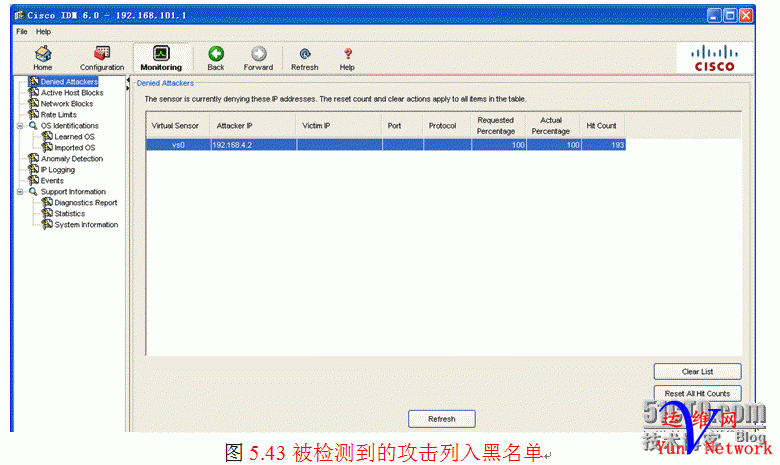Open System Information in the tree
Viewport: 780px width, 465px height.
pos(87,225)
